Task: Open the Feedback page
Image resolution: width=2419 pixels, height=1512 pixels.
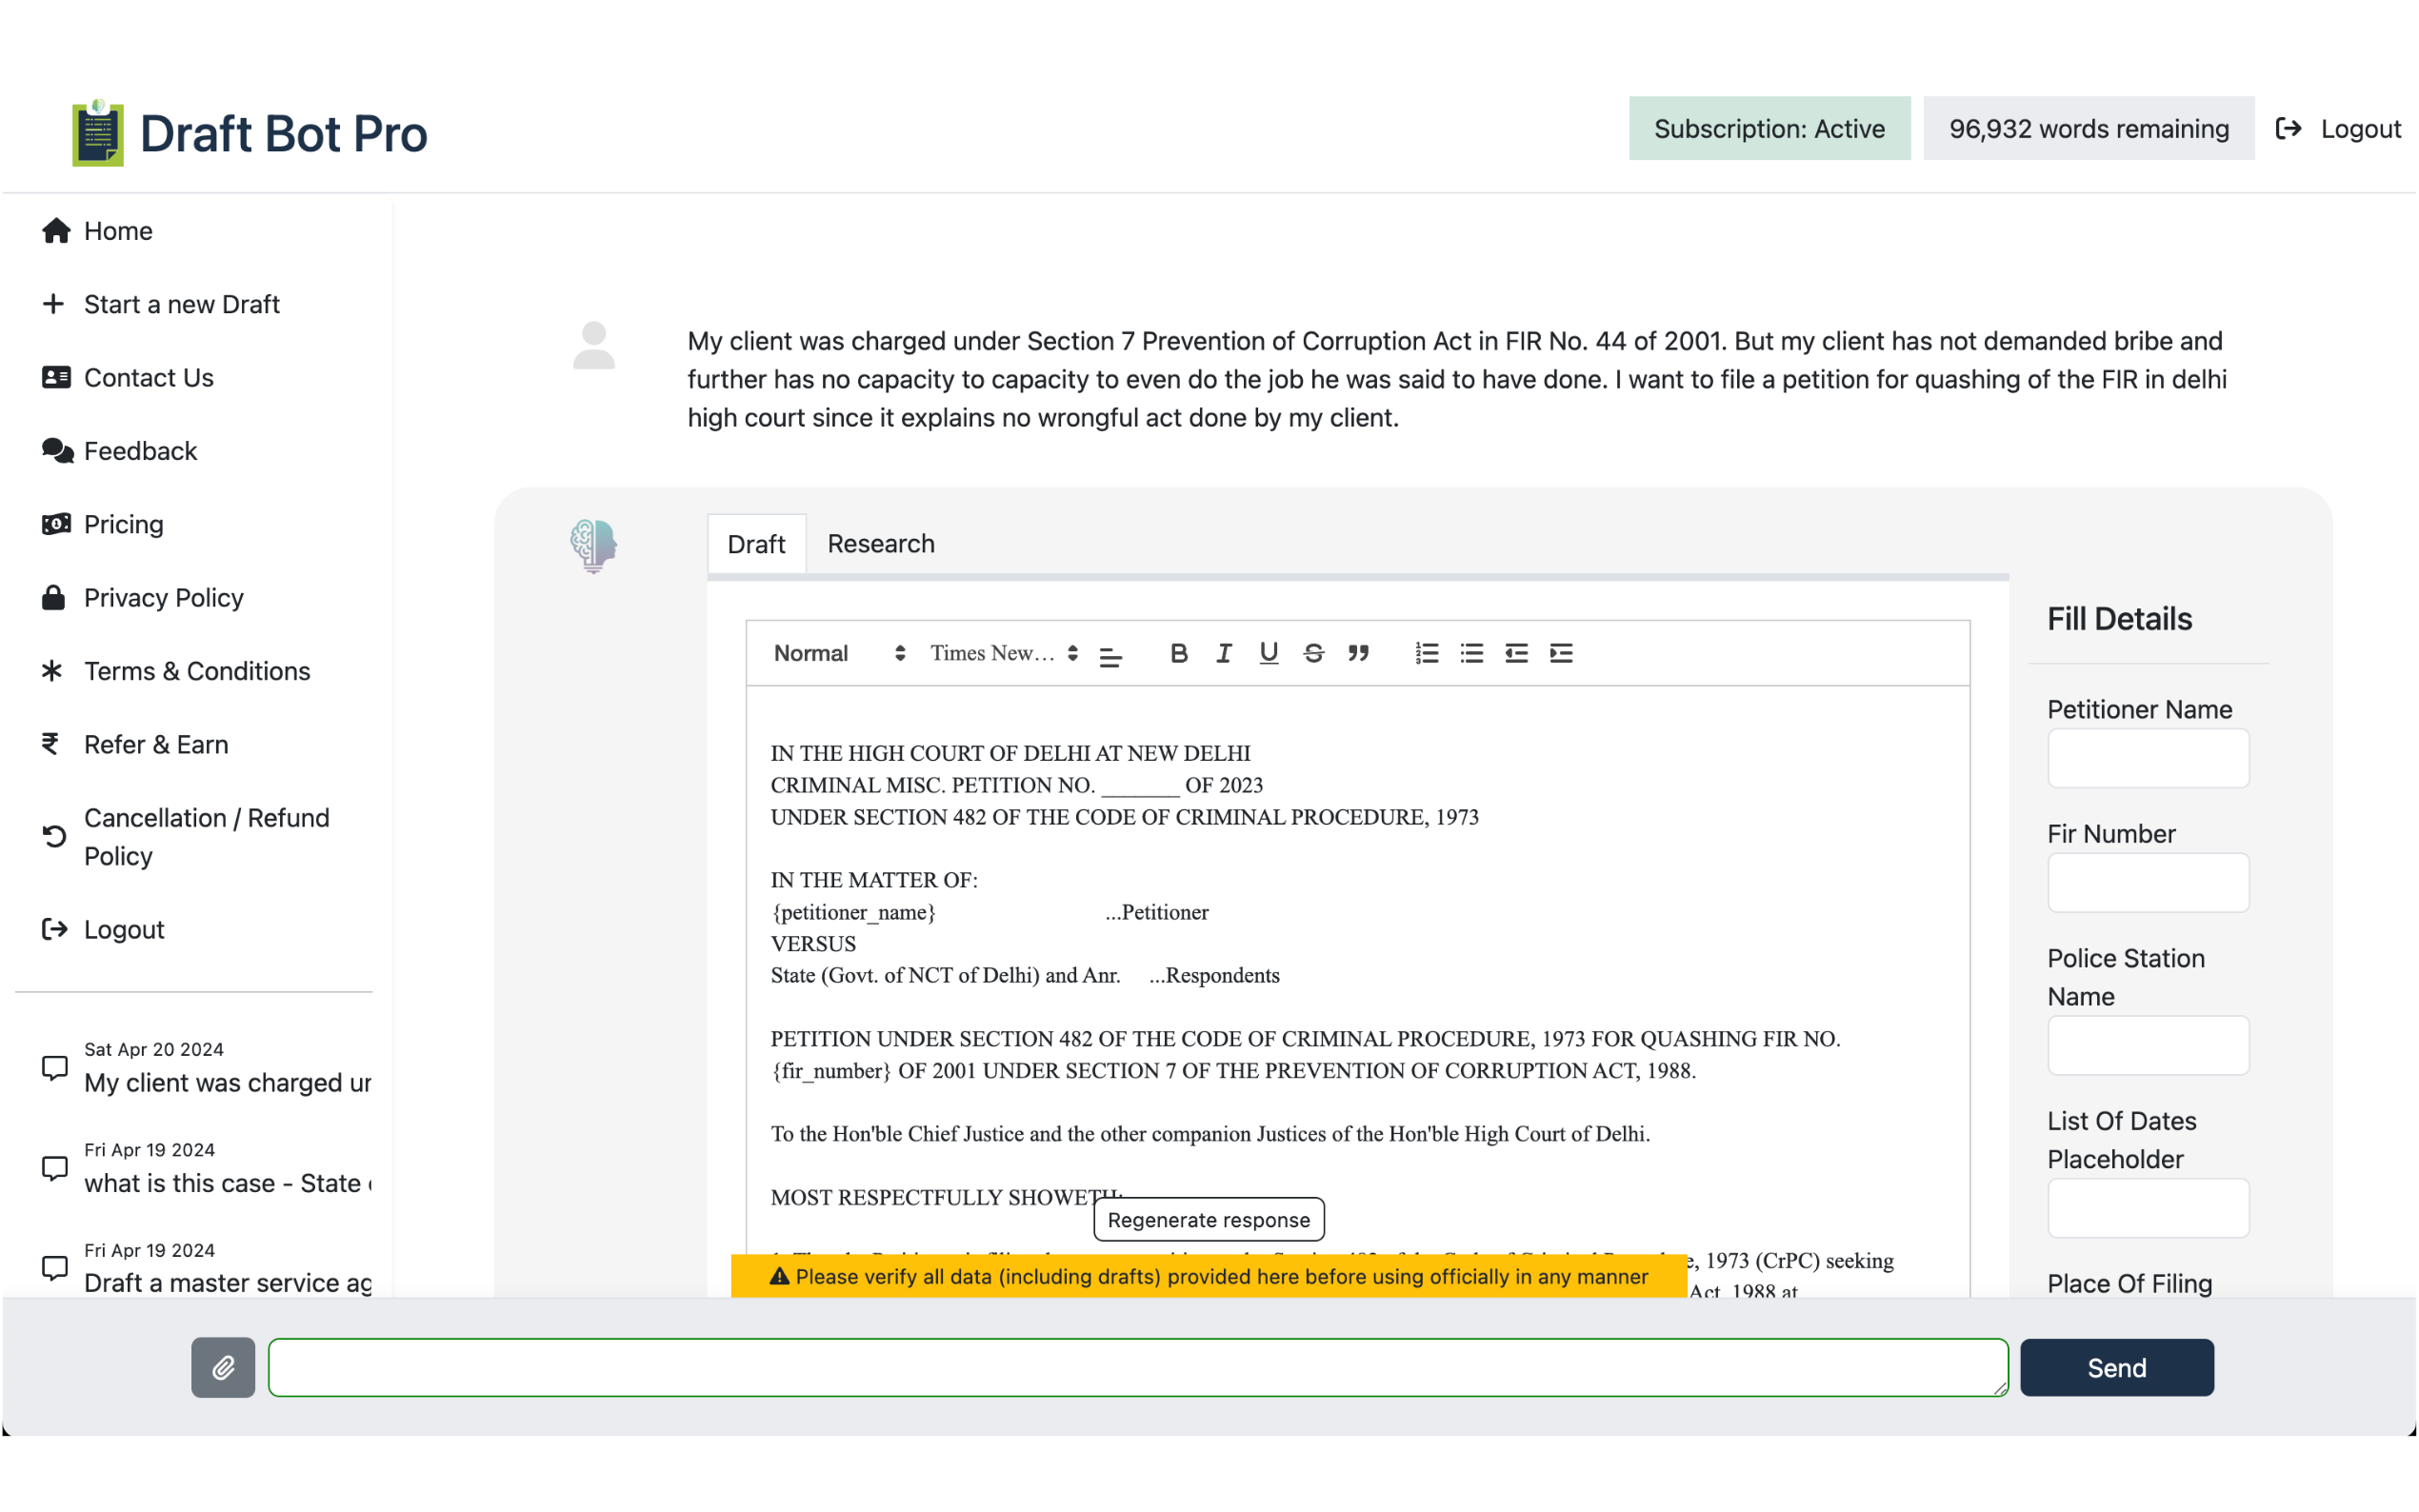Action: (x=140, y=451)
